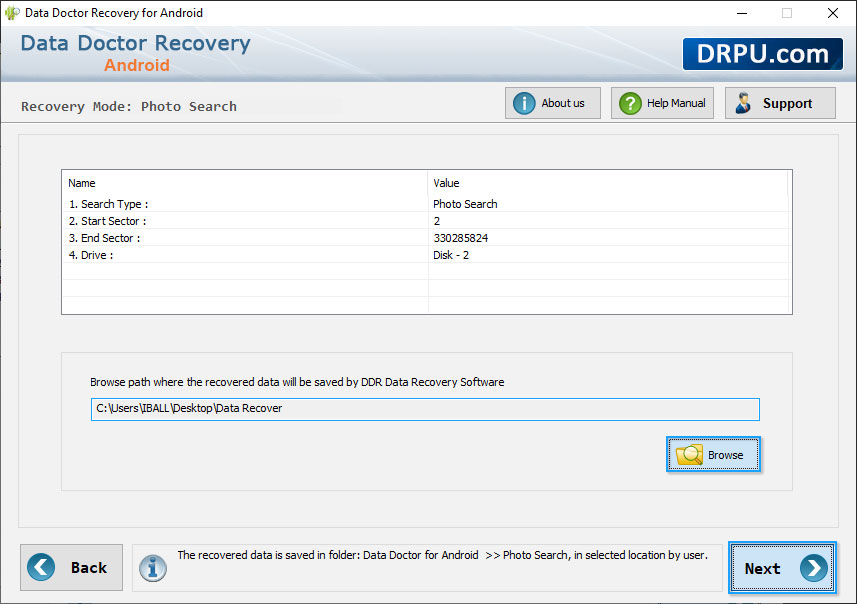The image size is (857, 604).
Task: Click the Android app icon in title bar
Action: [x=12, y=13]
